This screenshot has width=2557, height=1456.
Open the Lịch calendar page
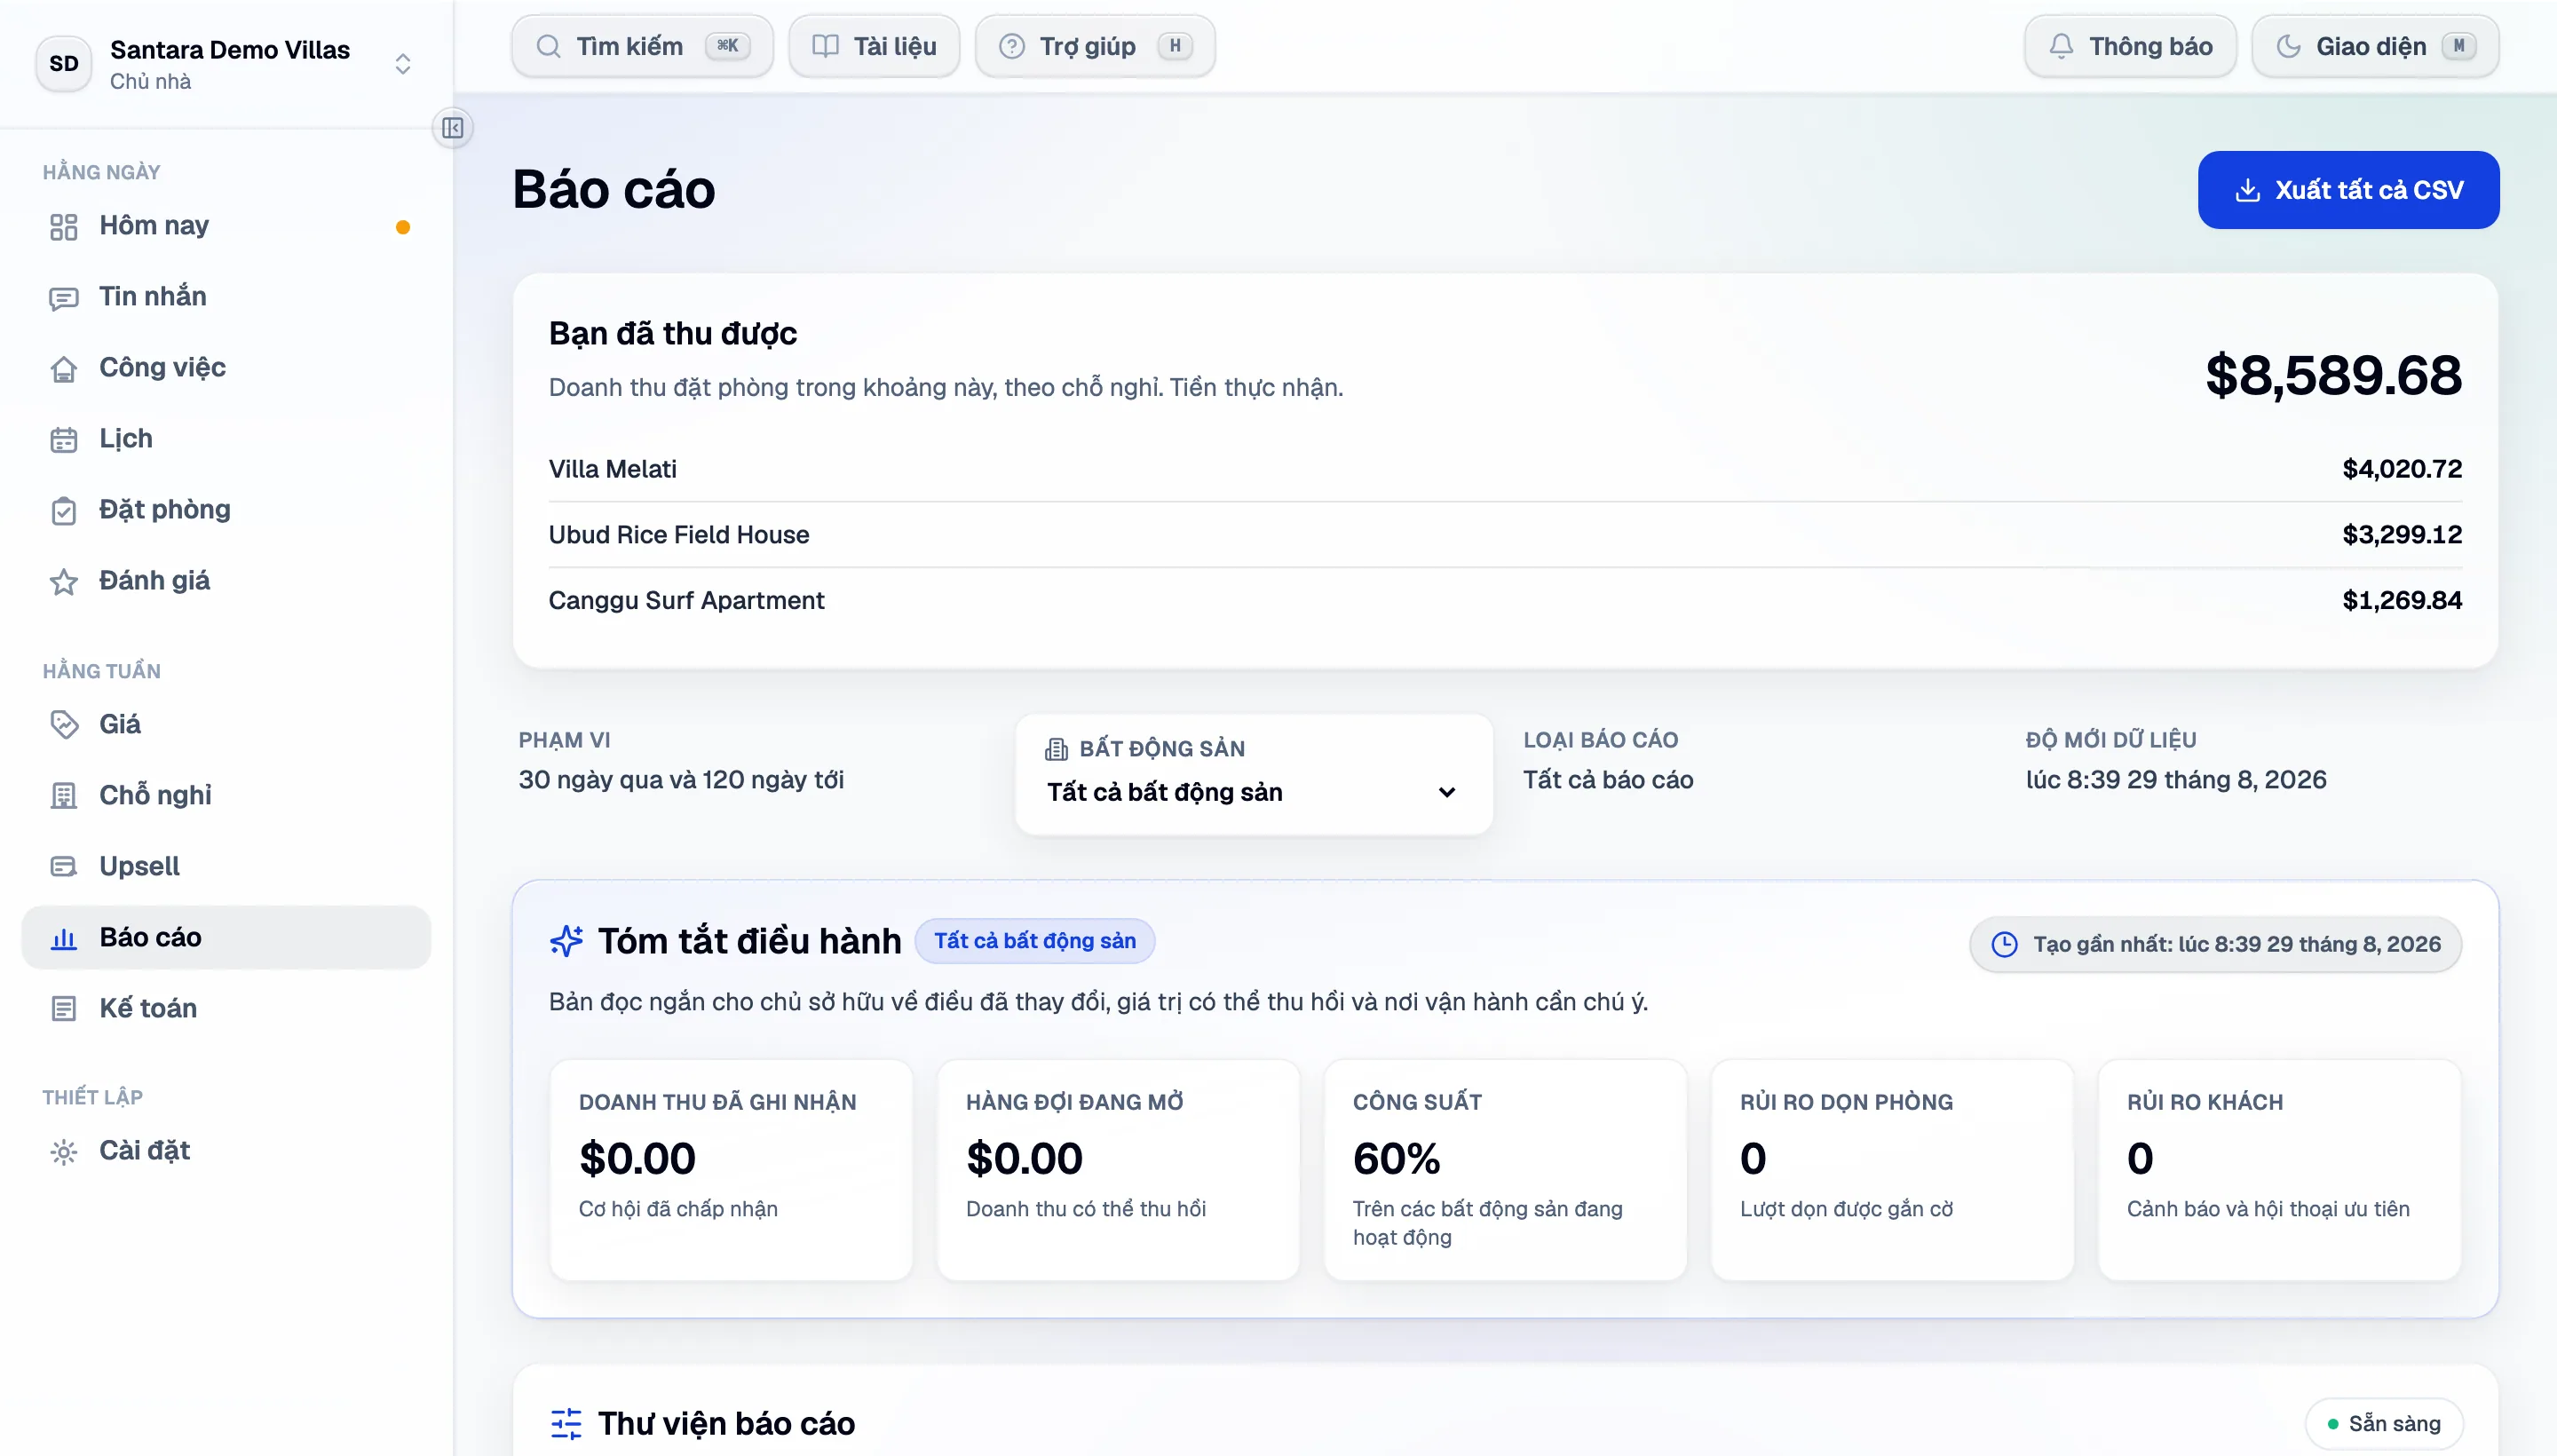[x=226, y=439]
